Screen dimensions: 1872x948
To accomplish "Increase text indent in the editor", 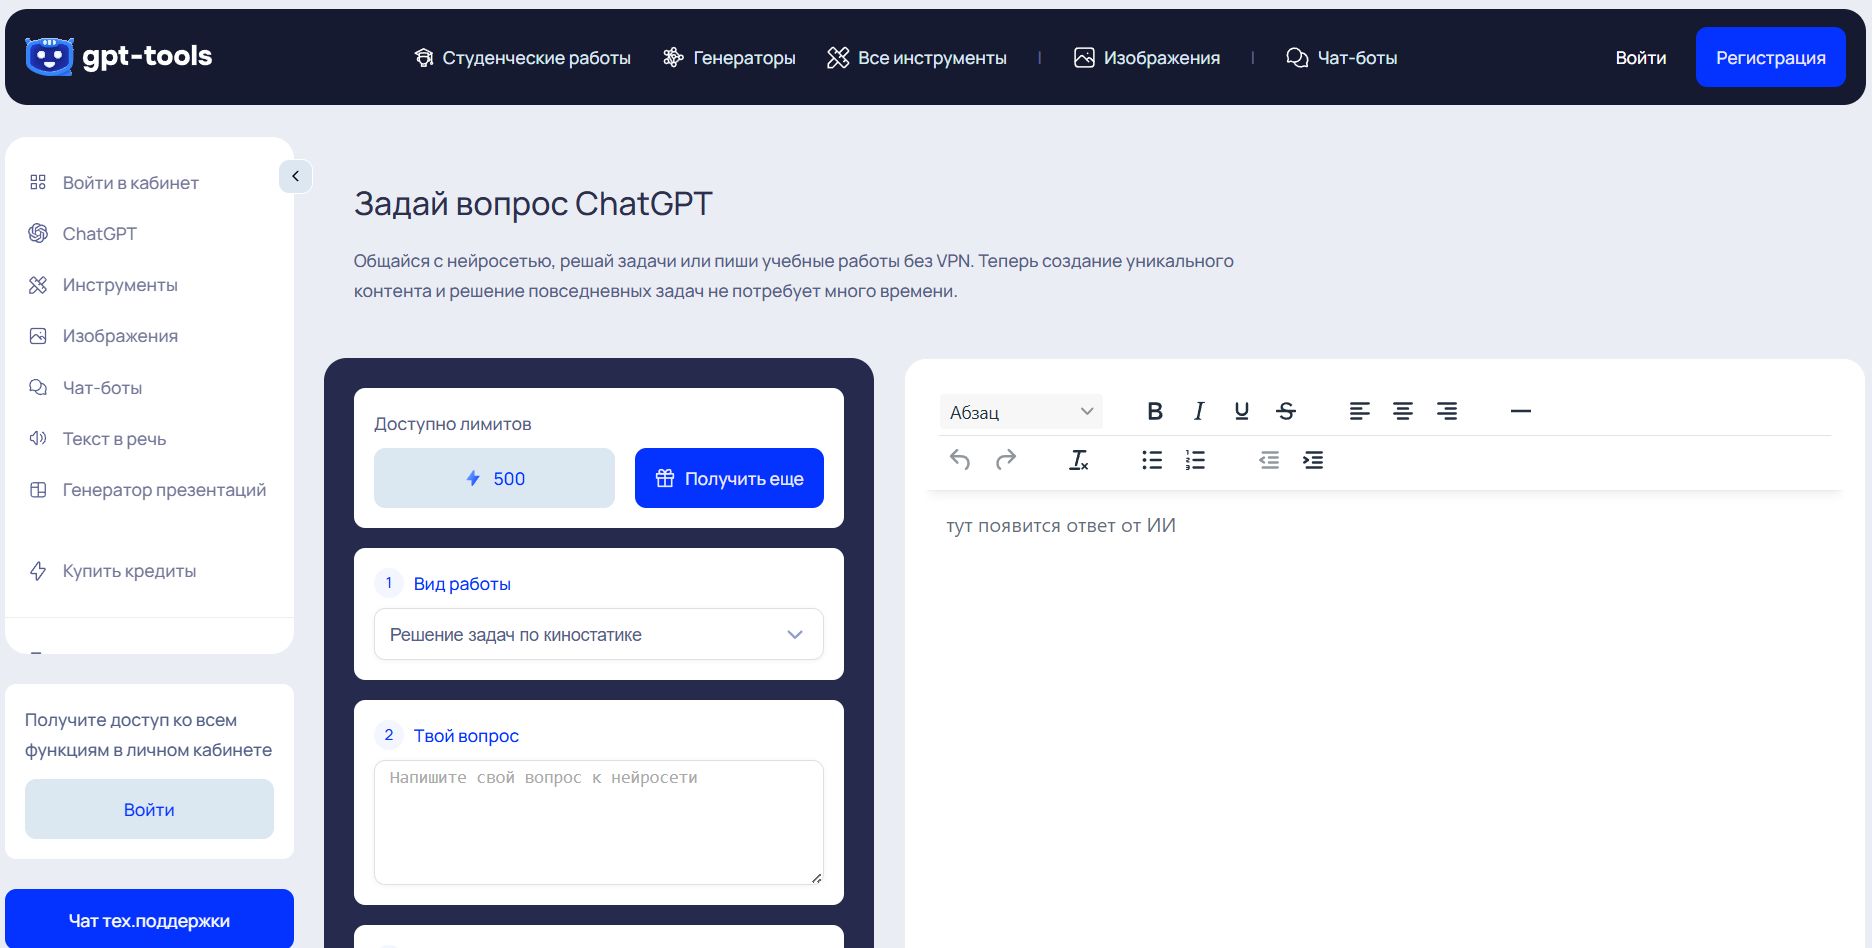I will pyautogui.click(x=1313, y=460).
